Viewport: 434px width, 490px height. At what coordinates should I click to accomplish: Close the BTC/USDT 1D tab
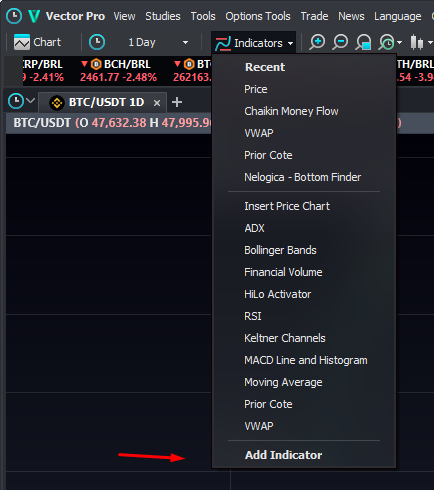(157, 103)
